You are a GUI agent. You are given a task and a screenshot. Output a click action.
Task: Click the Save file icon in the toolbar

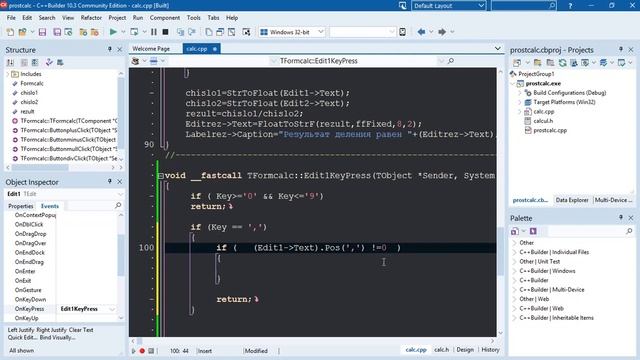point(42,32)
